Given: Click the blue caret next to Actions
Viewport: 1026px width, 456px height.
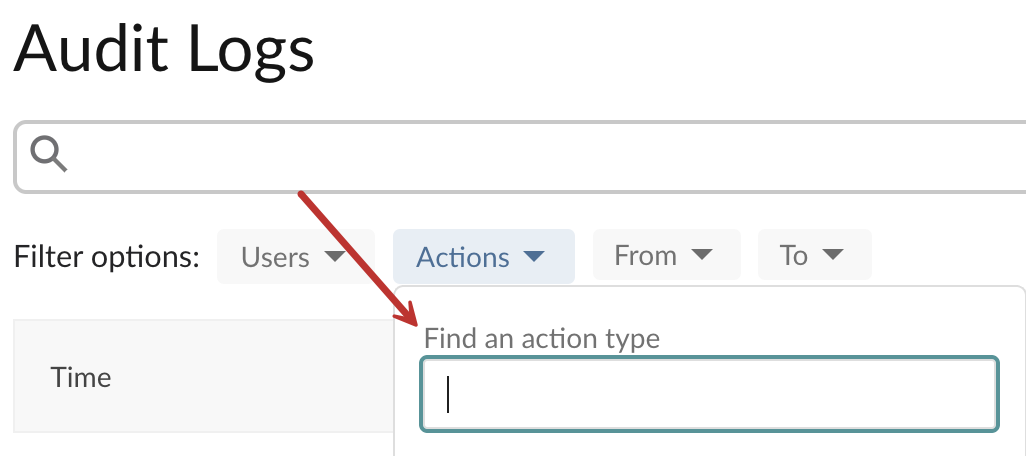Looking at the screenshot, I should coord(534,256).
